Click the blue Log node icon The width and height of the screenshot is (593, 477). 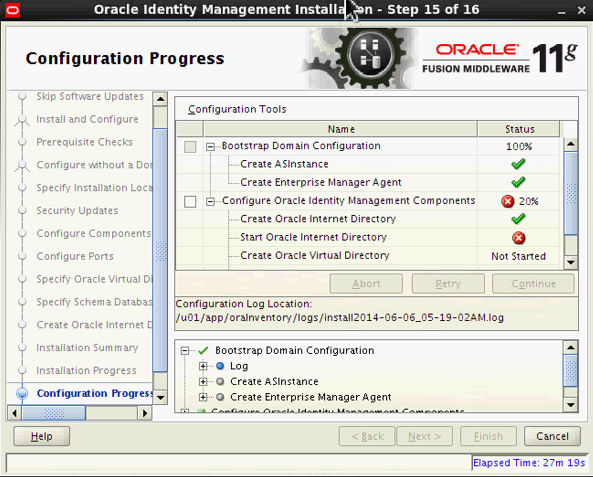[x=220, y=366]
